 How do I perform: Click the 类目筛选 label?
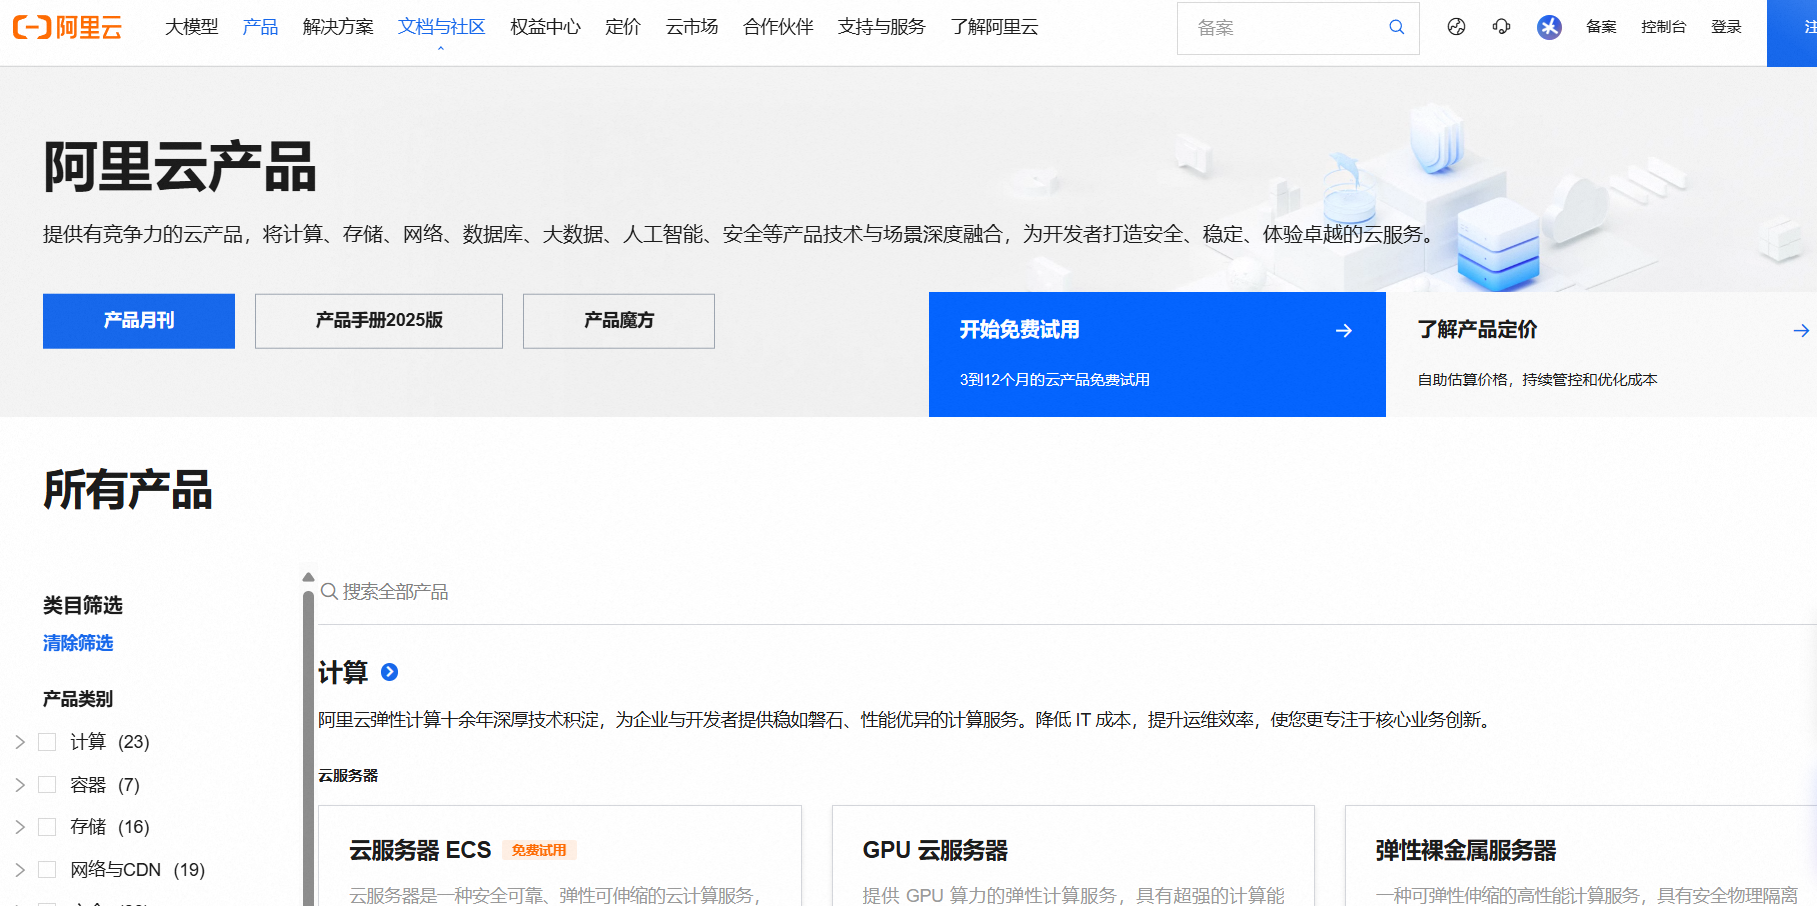tap(83, 605)
